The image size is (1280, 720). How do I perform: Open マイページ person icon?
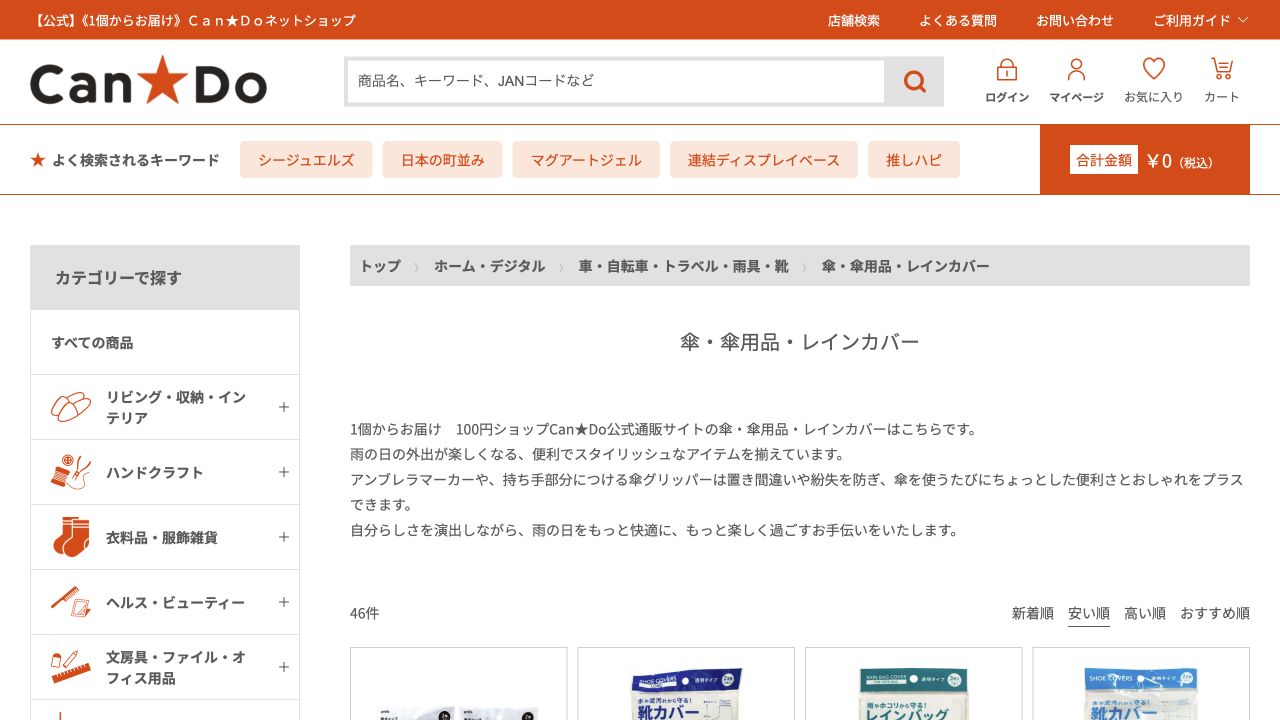click(x=1076, y=70)
